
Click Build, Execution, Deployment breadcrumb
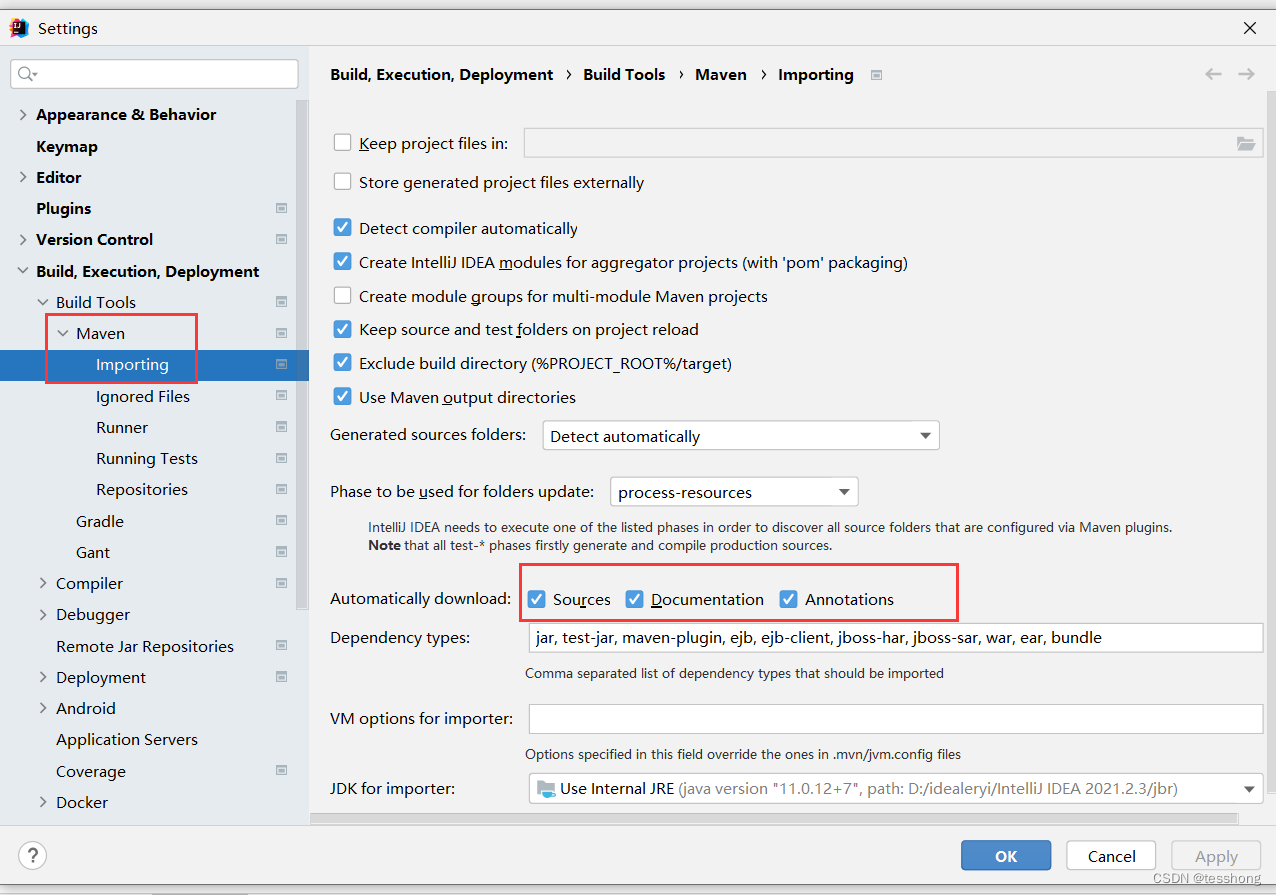pyautogui.click(x=442, y=74)
